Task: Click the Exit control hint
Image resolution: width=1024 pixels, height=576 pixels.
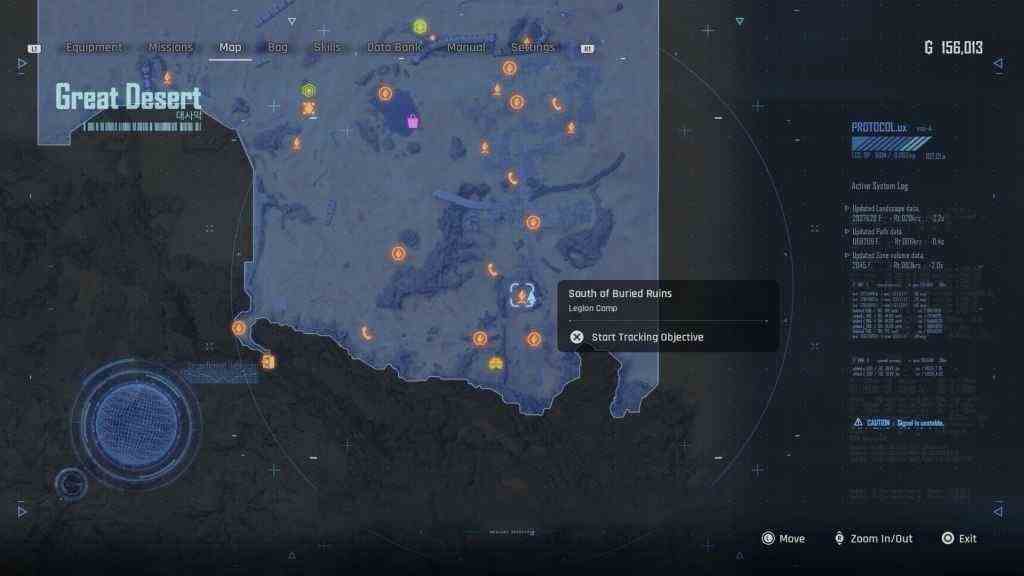Action: click(959, 539)
